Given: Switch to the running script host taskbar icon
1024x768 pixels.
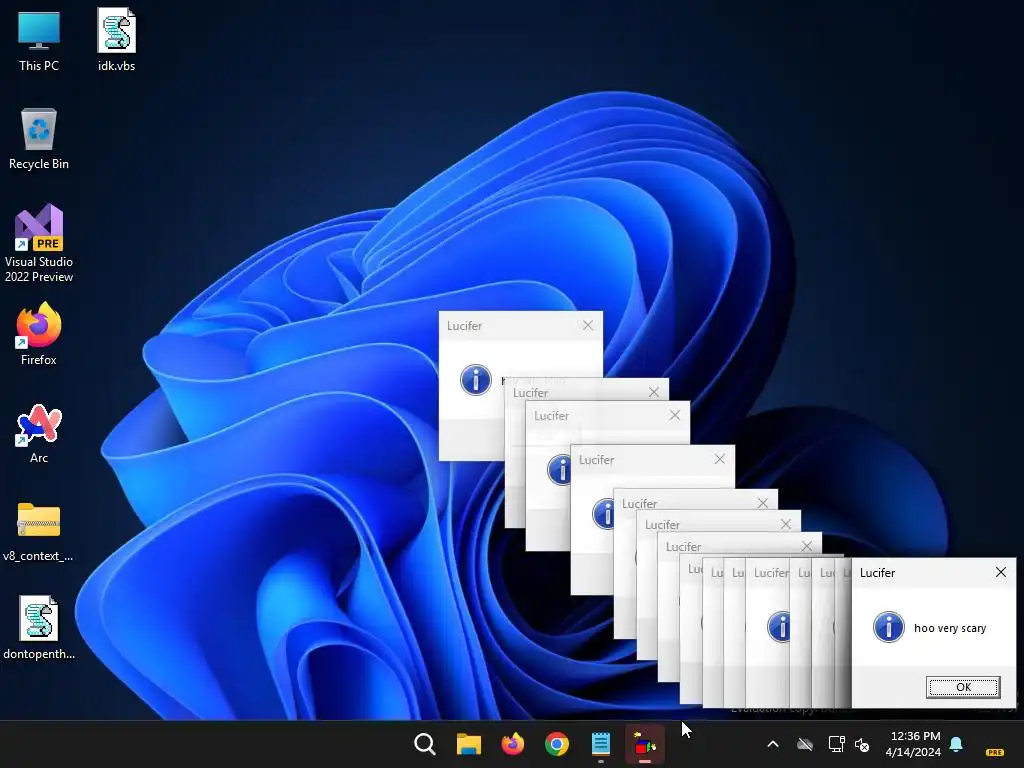Looking at the screenshot, I should 645,744.
